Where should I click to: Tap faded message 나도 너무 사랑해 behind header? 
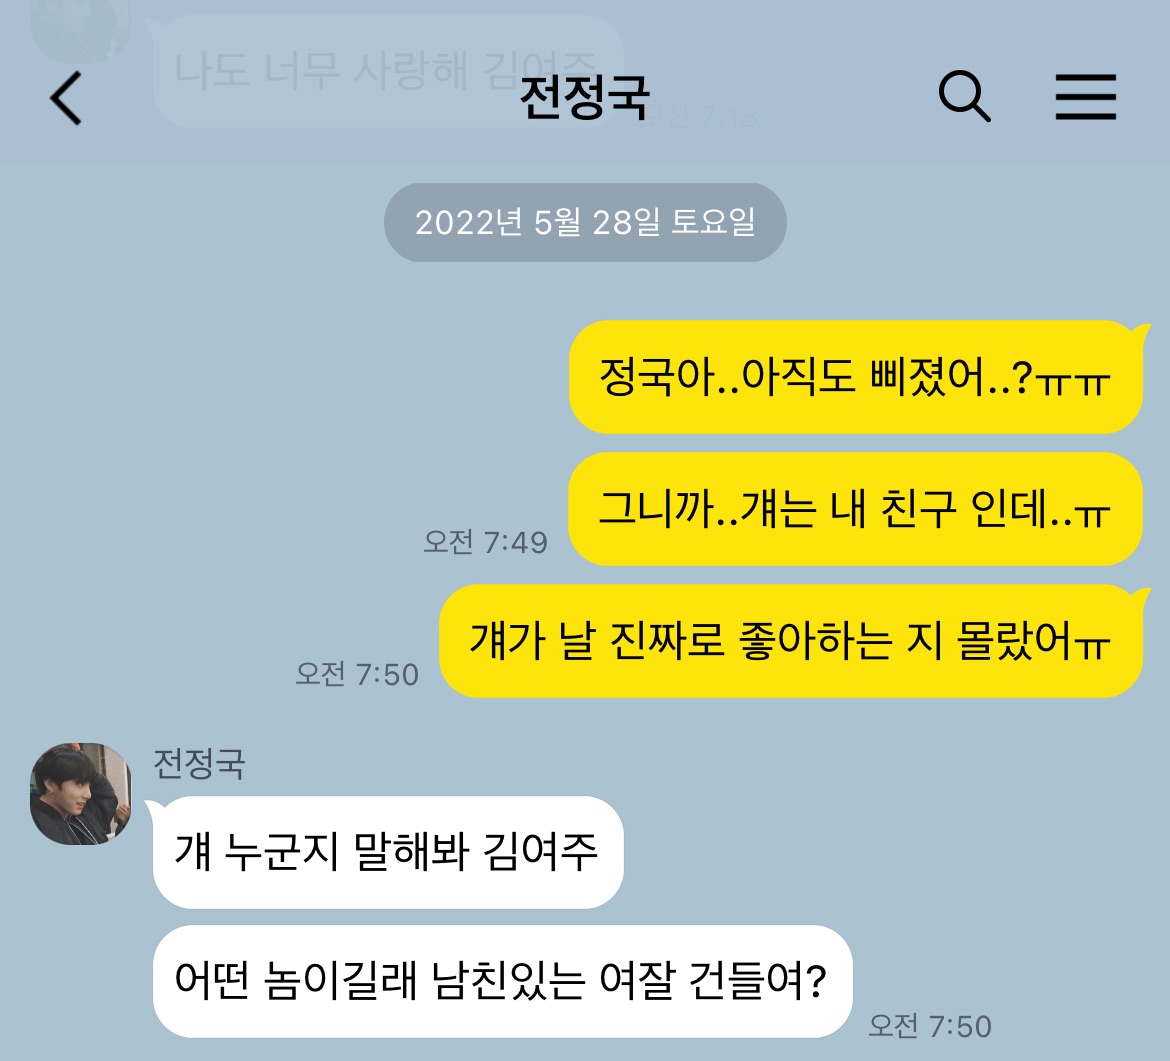(x=387, y=71)
